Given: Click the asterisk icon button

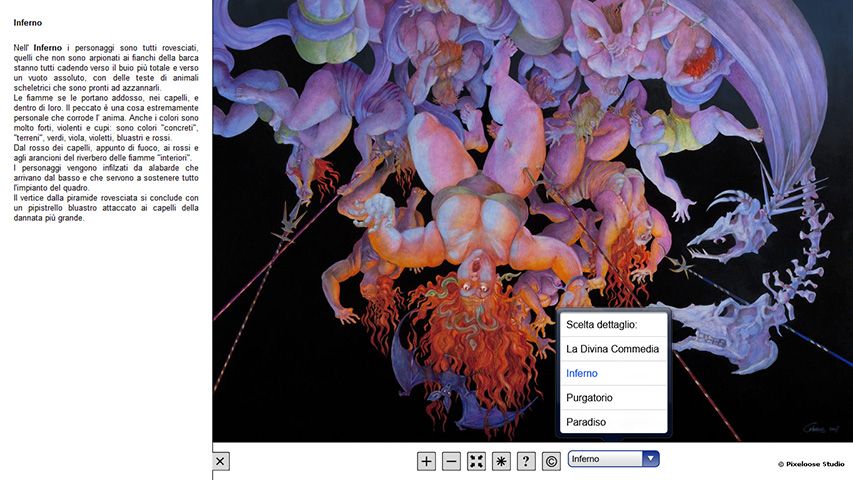Looking at the screenshot, I should click(501, 461).
